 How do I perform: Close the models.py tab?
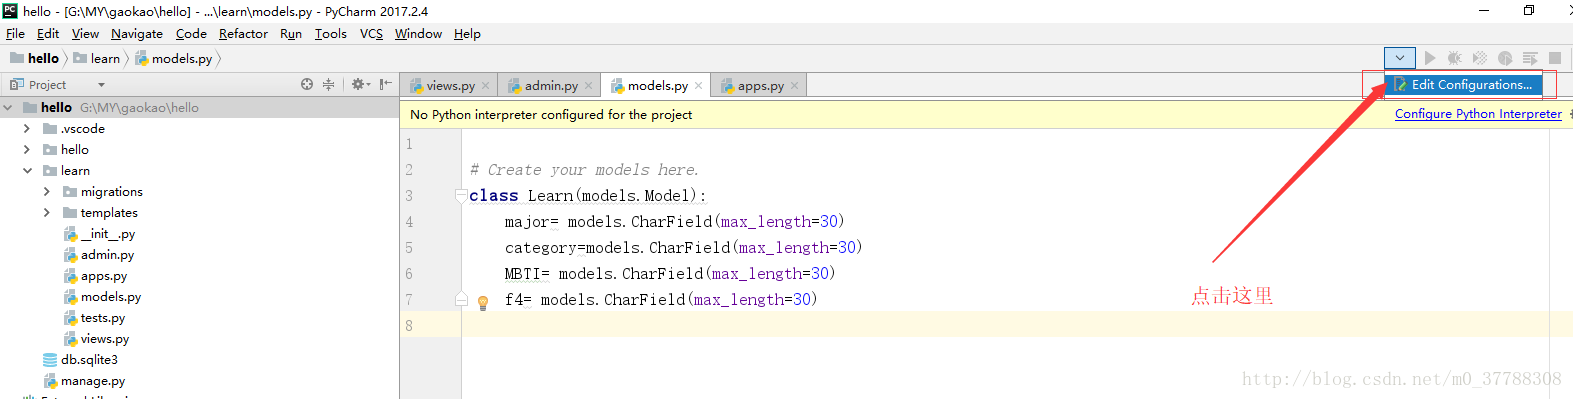pos(699,86)
